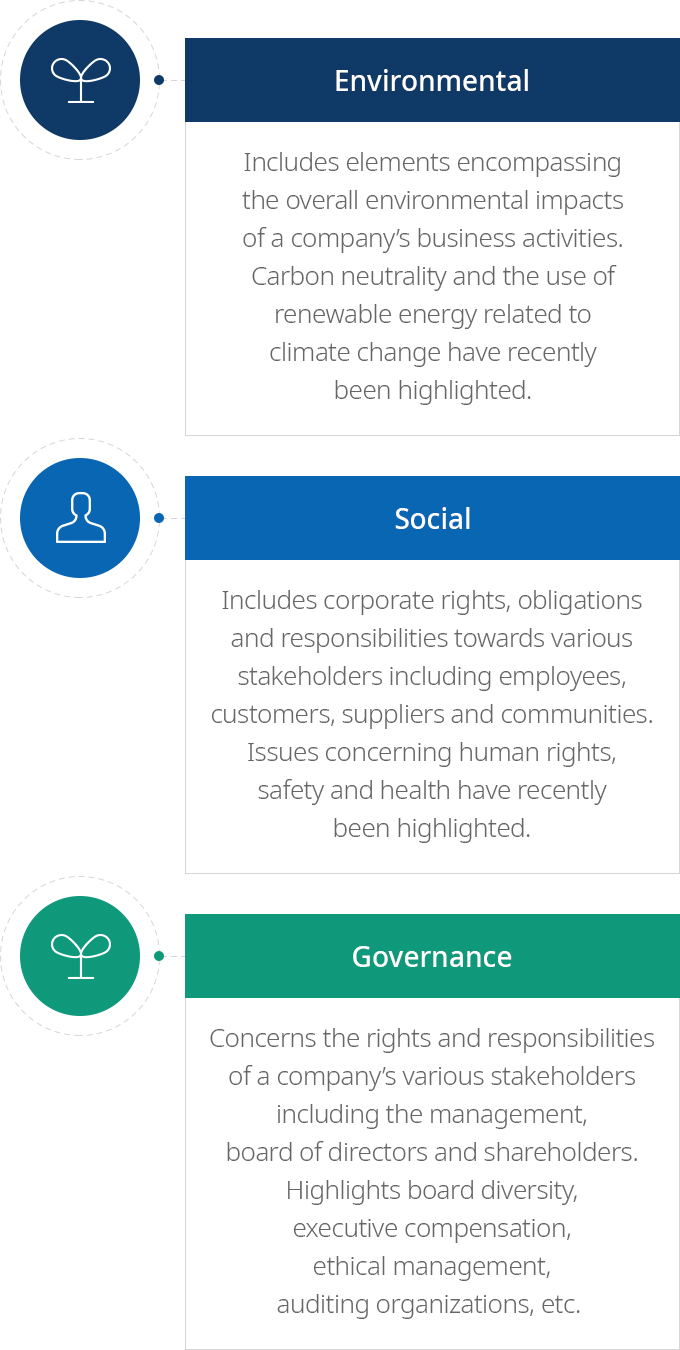Click the 'Issues concerning human rights' text line

click(x=432, y=752)
